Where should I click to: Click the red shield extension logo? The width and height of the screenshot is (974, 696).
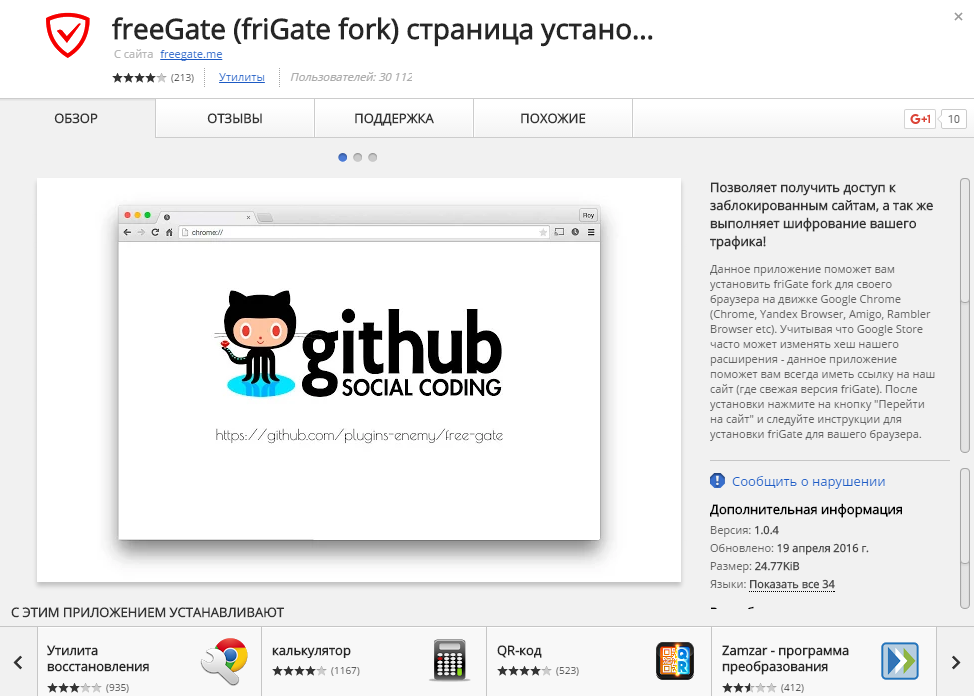[x=68, y=36]
